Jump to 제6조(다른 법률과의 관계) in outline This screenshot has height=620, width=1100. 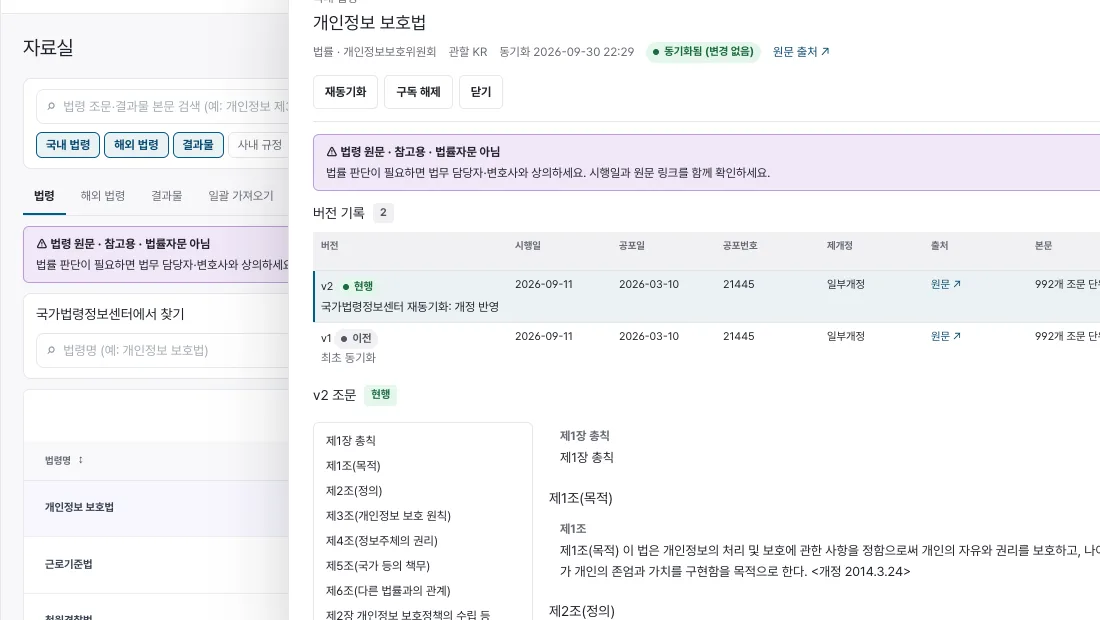point(388,591)
